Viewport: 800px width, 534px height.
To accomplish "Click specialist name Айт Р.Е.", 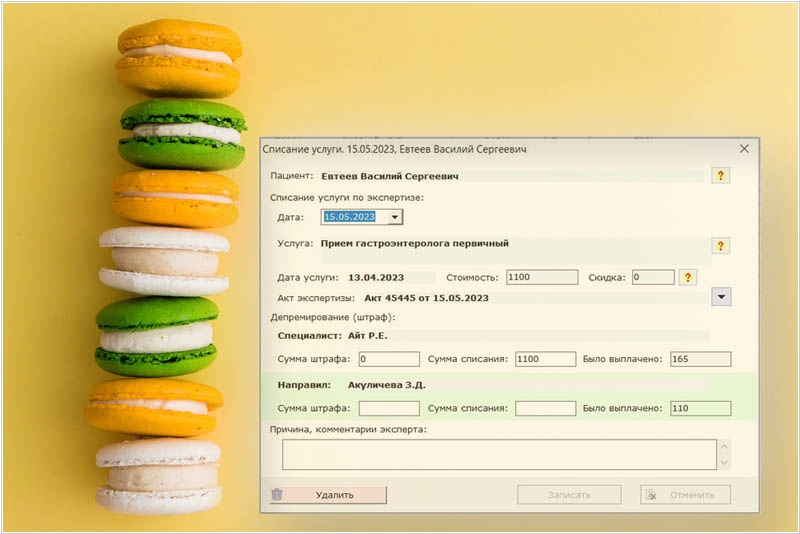I will point(368,336).
